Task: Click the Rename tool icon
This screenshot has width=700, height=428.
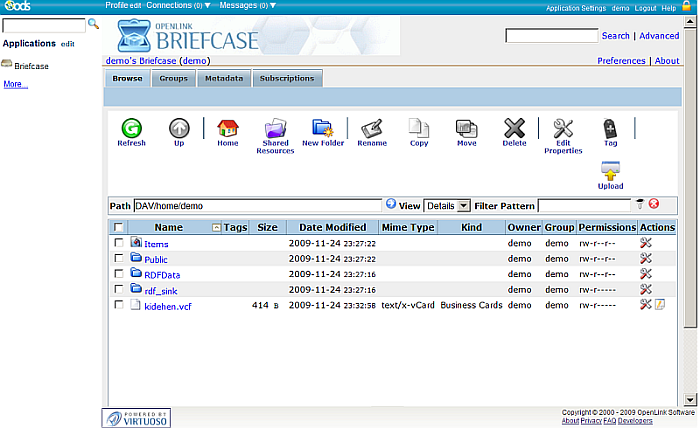Action: (372, 129)
